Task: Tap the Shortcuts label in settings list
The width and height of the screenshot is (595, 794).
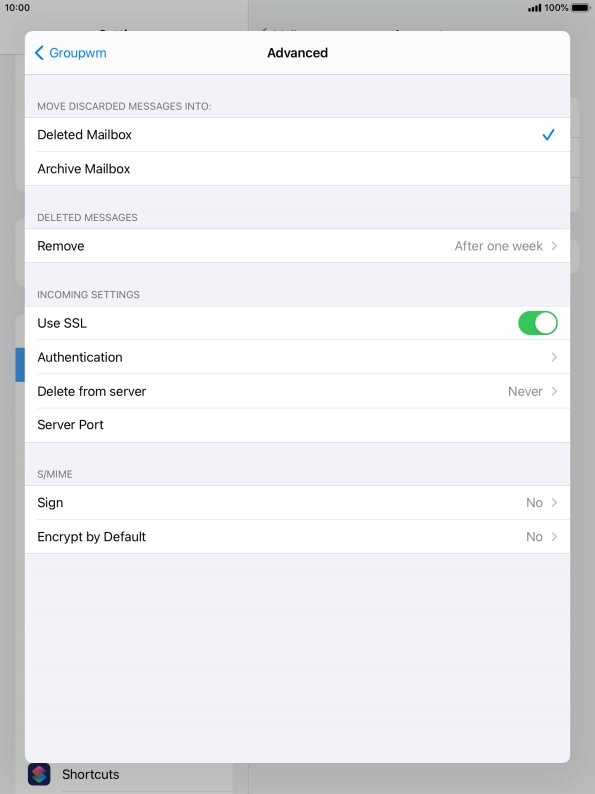Action: tap(91, 774)
